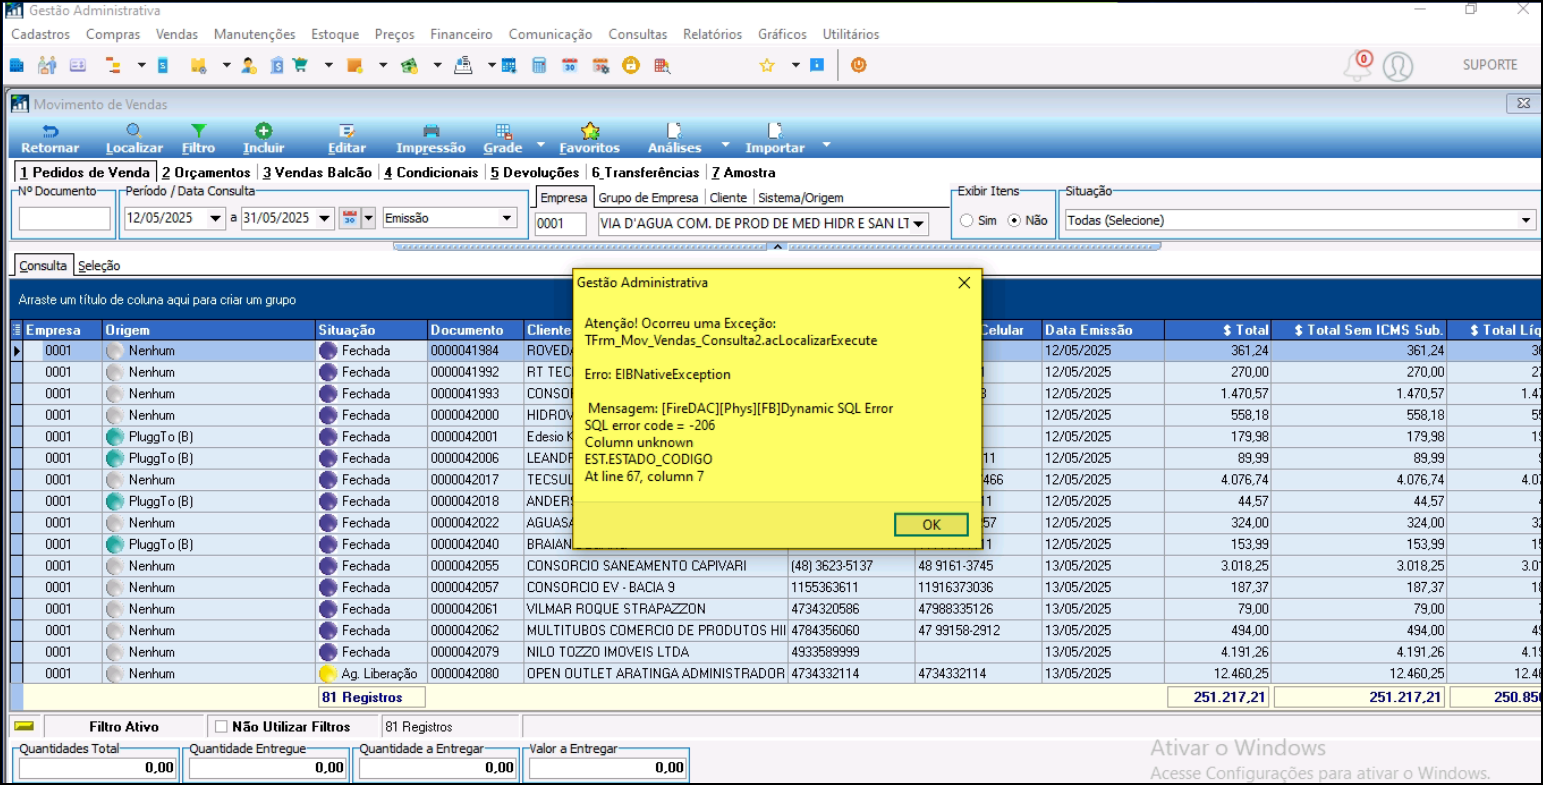Switch to the Seleção tab
Screen dimensions: 1543x785
[x=99, y=266]
